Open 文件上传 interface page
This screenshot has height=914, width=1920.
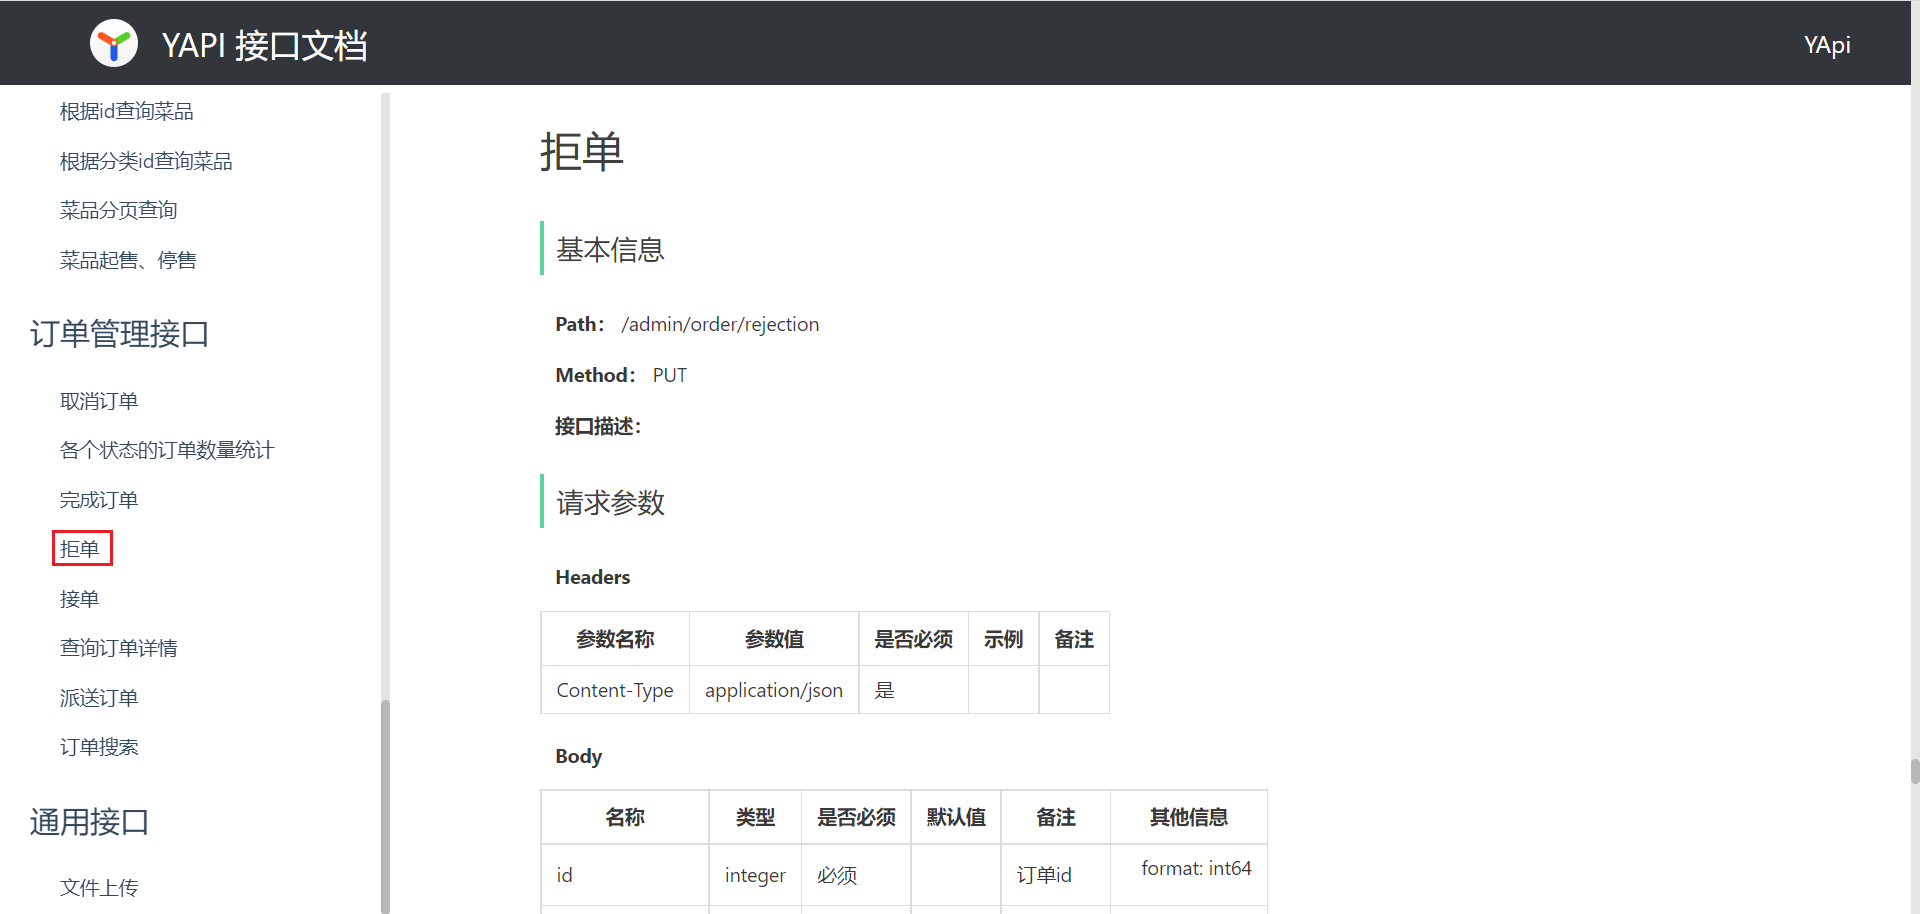tap(99, 887)
